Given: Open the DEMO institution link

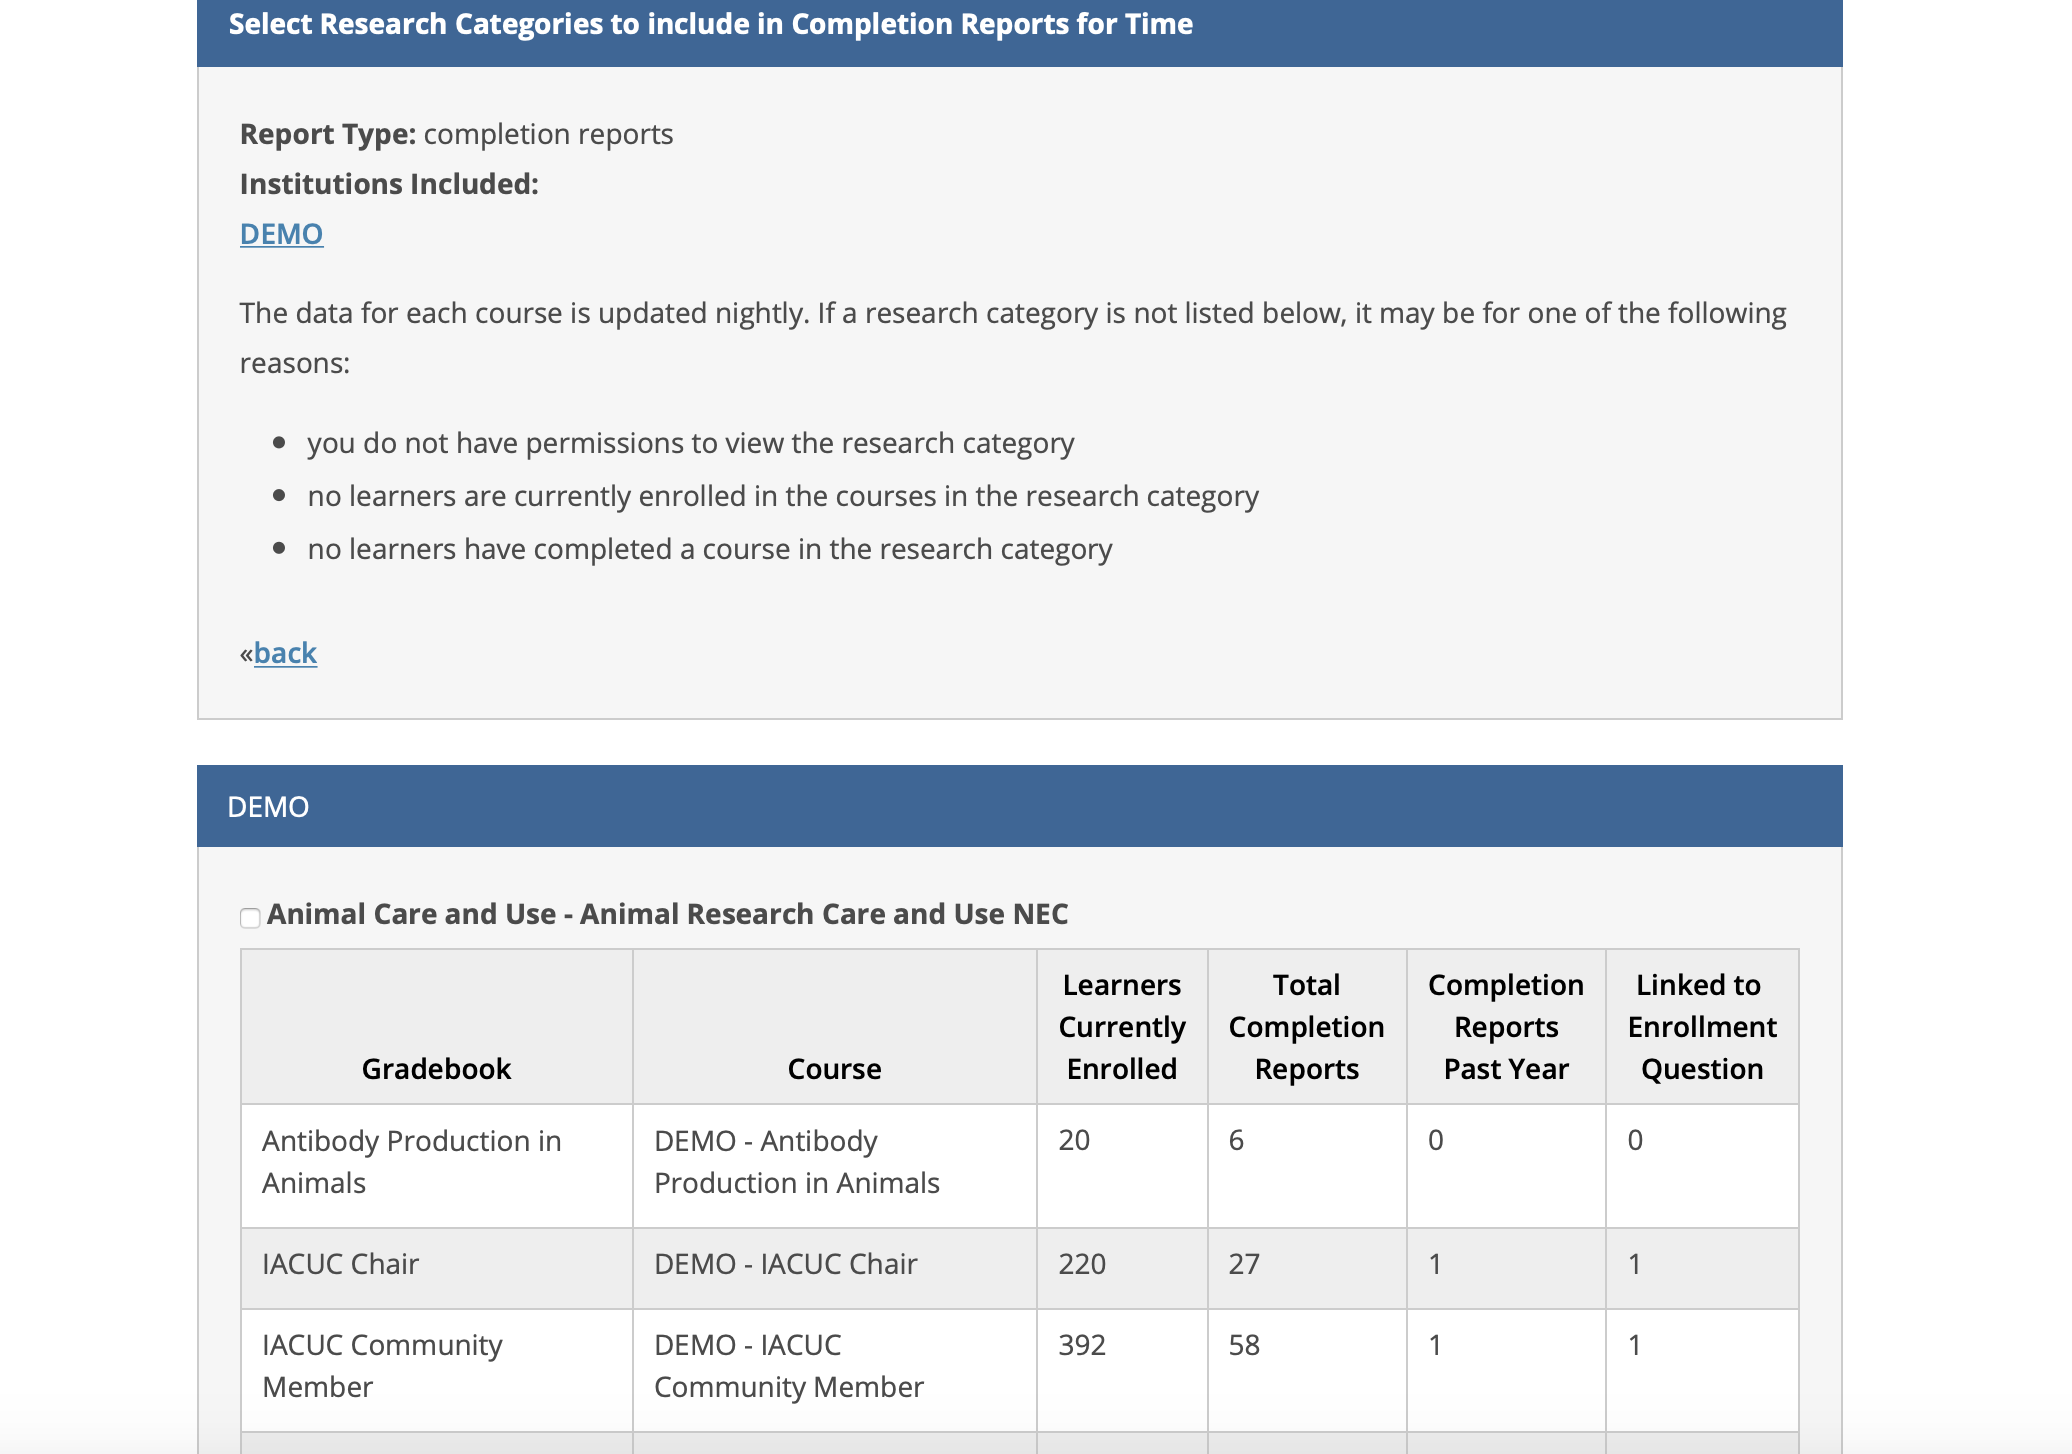Looking at the screenshot, I should [x=281, y=234].
